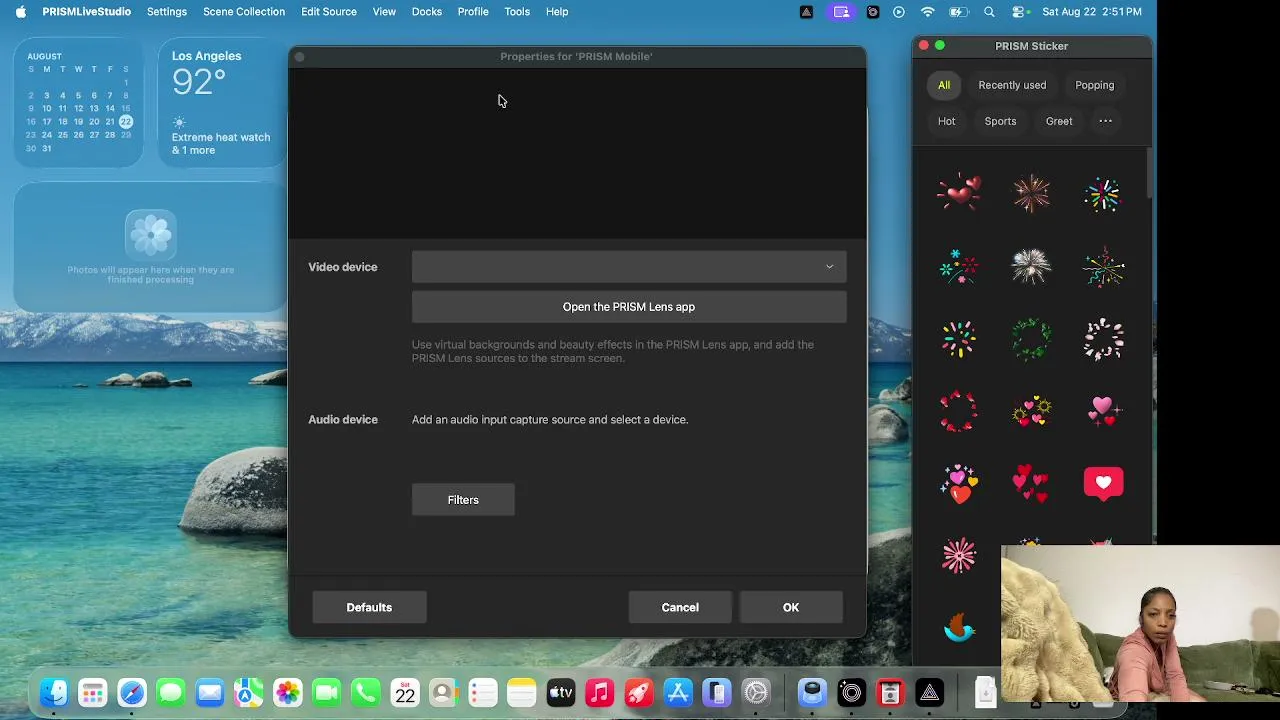
Task: Launch Music from the Dock
Action: tap(600, 692)
